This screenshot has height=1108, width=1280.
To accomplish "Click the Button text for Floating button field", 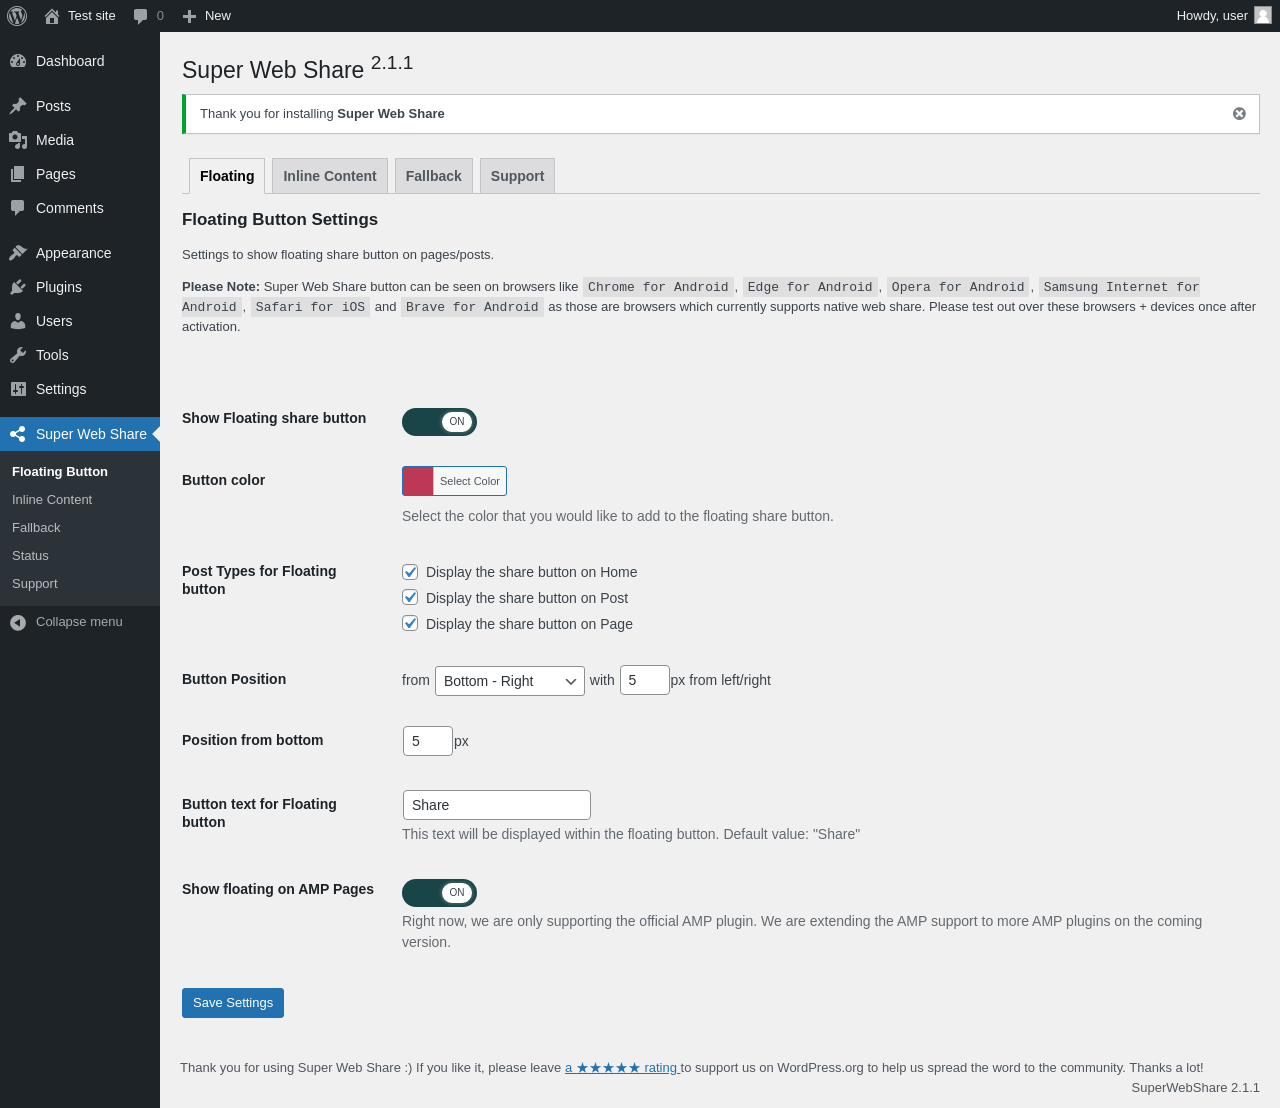I will tap(497, 805).
